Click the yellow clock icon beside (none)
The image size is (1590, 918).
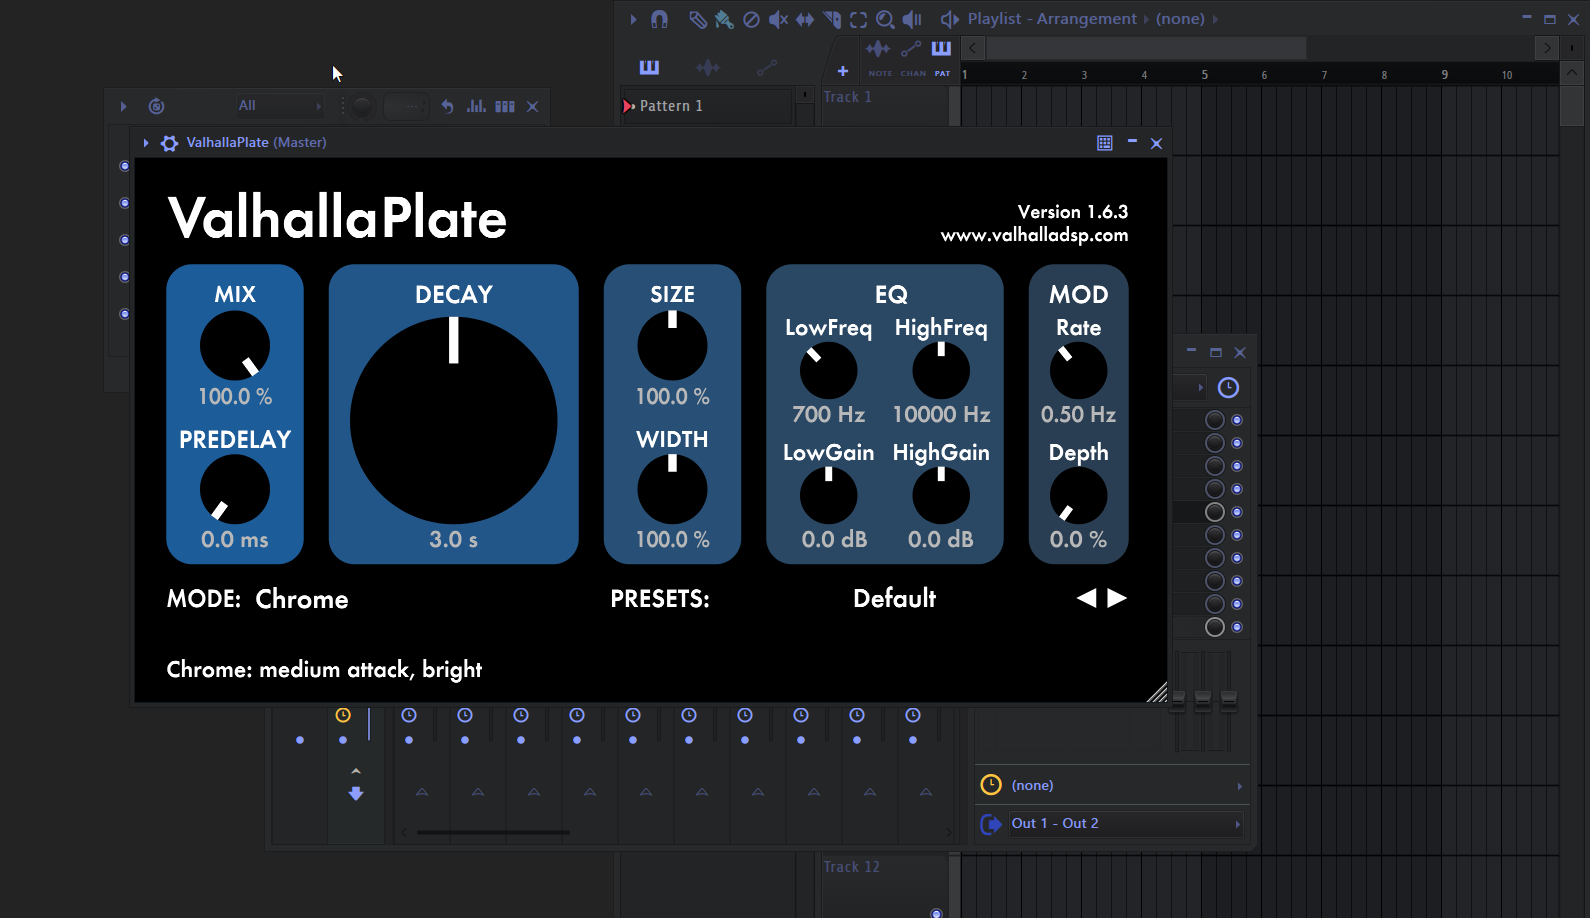(x=991, y=785)
